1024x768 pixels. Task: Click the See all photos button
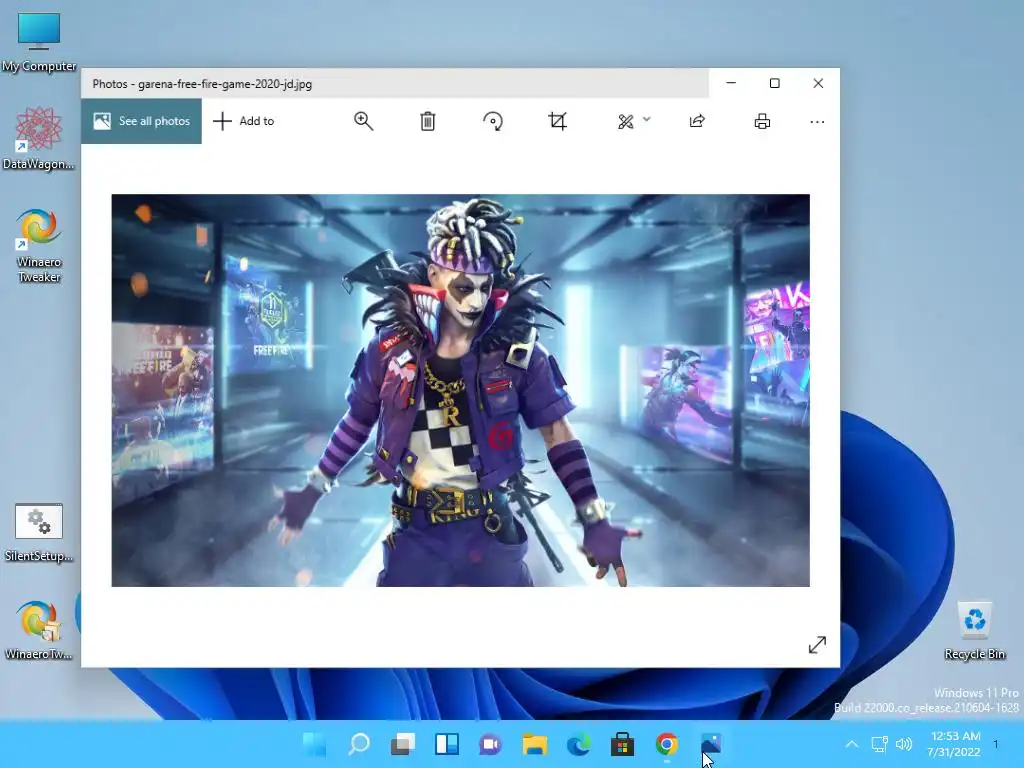(x=142, y=121)
